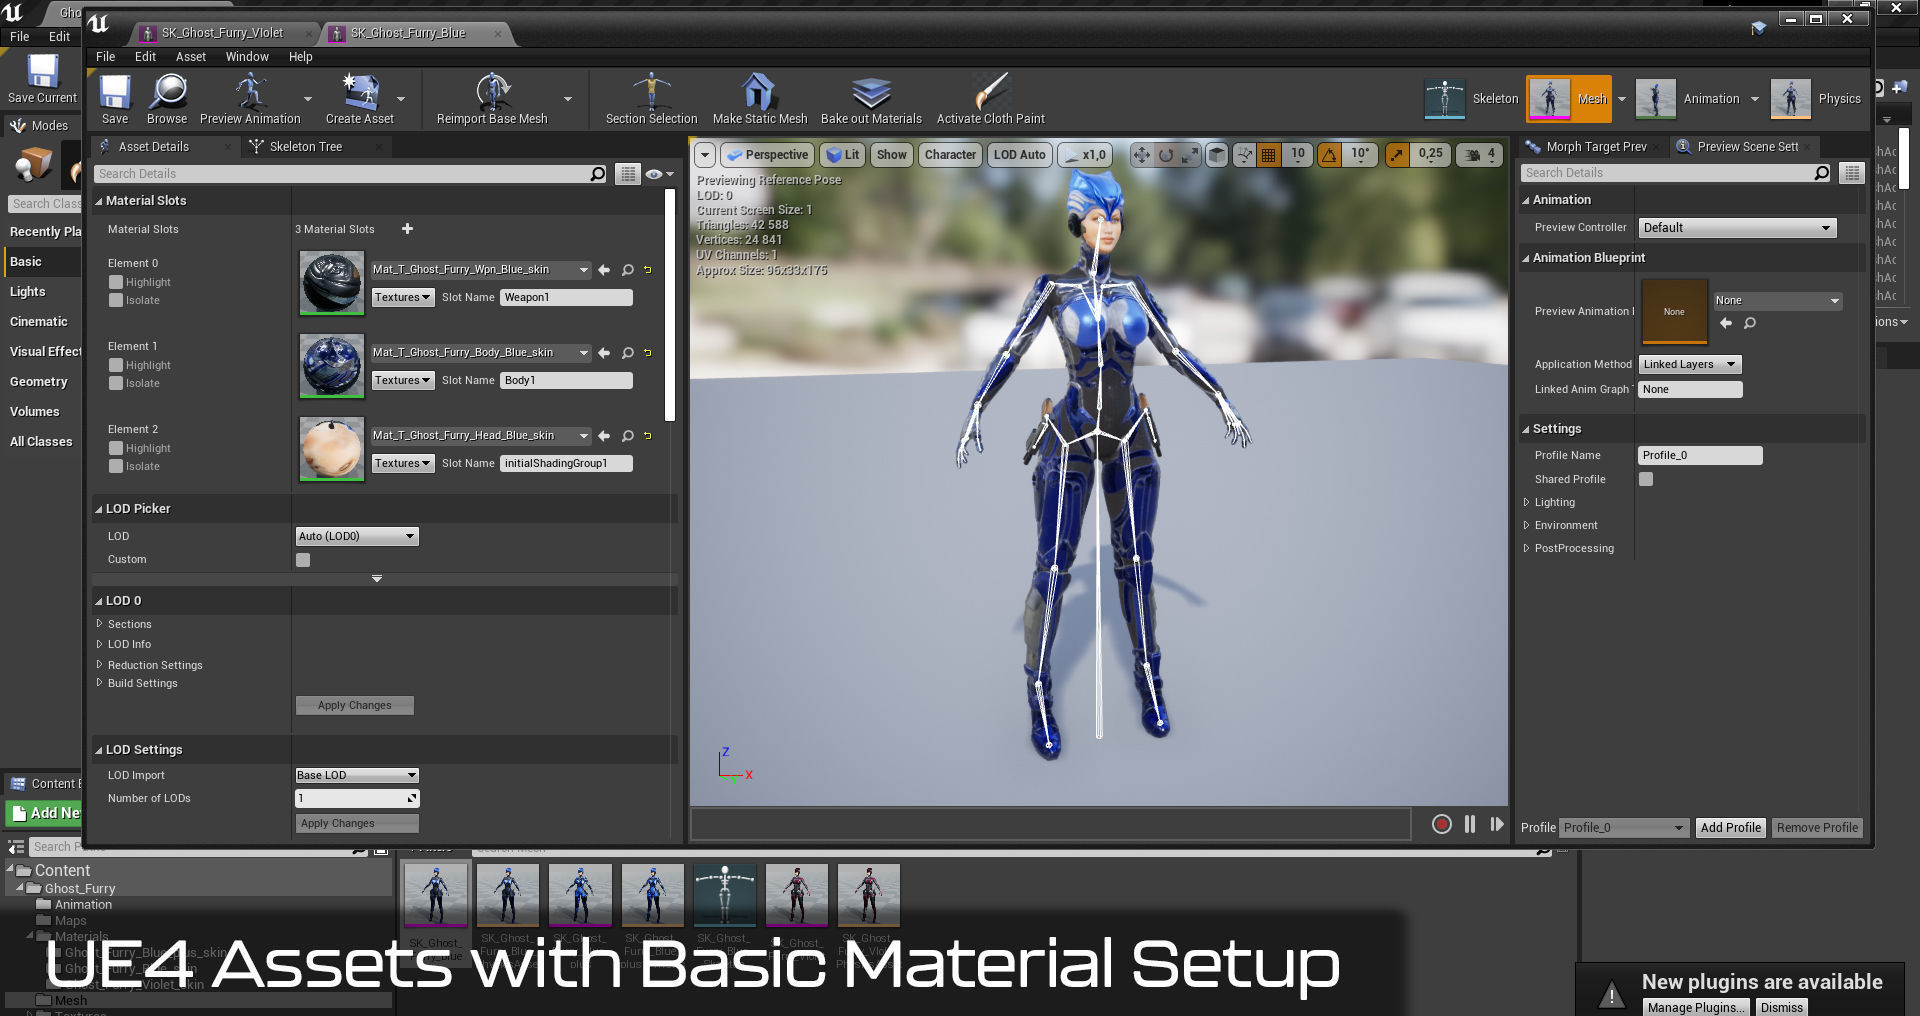Reset Element 2 material to default

tap(648, 436)
